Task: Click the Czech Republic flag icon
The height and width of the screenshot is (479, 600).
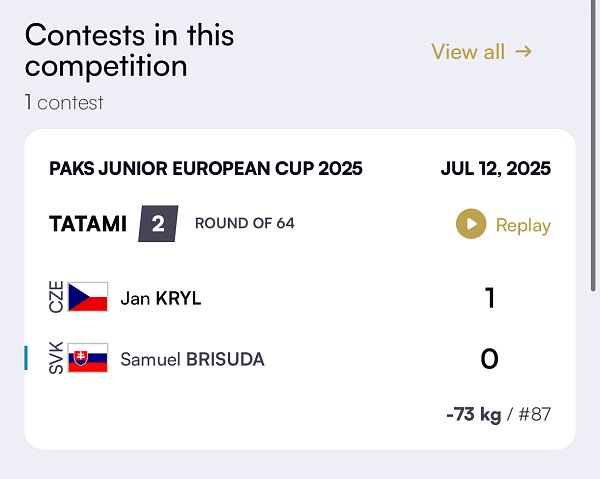Action: 88,297
